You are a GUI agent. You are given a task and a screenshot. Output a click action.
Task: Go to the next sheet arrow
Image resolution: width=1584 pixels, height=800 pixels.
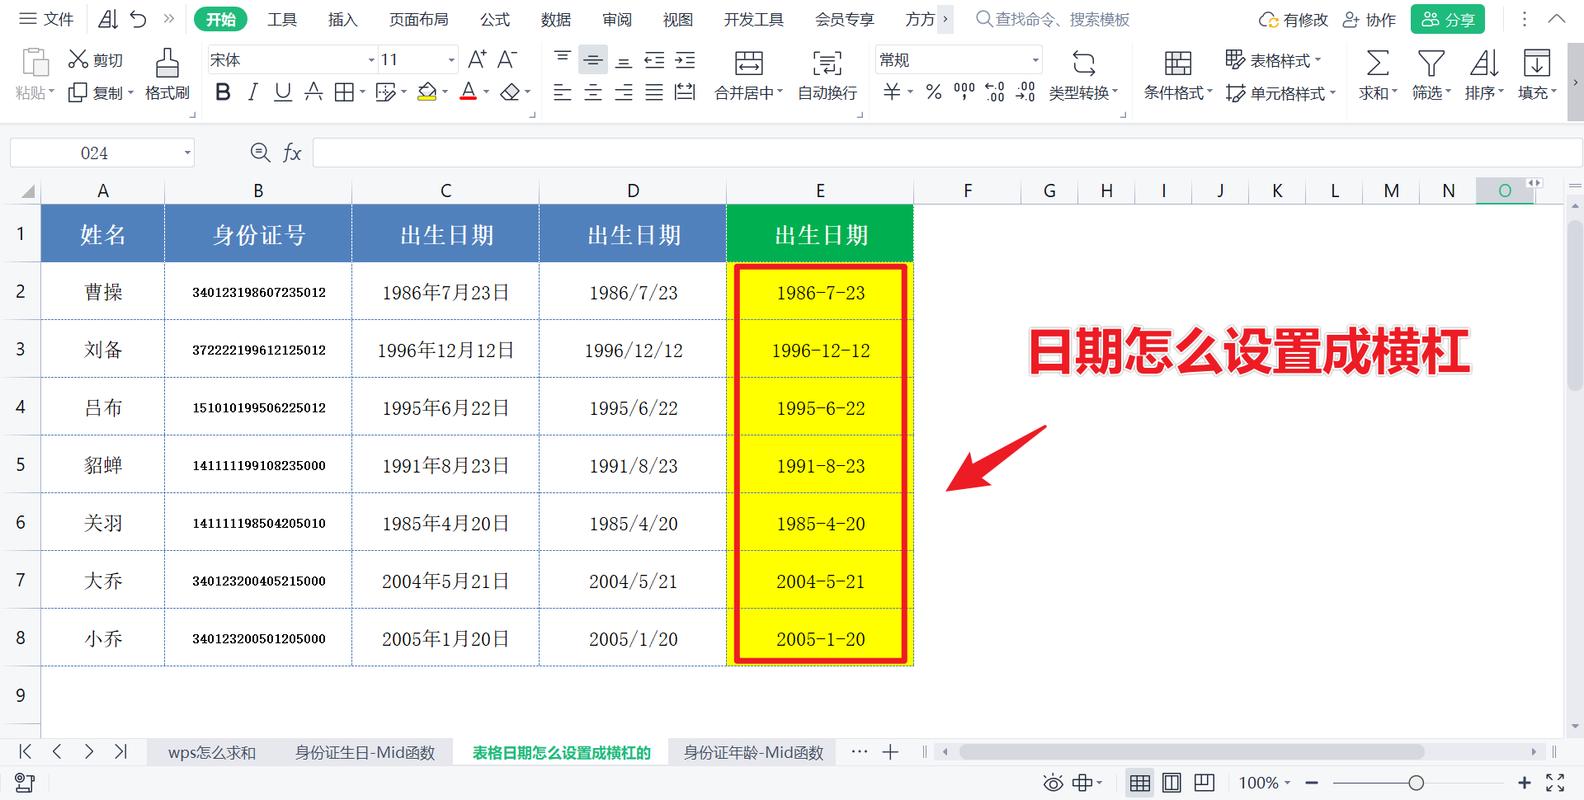pos(89,752)
